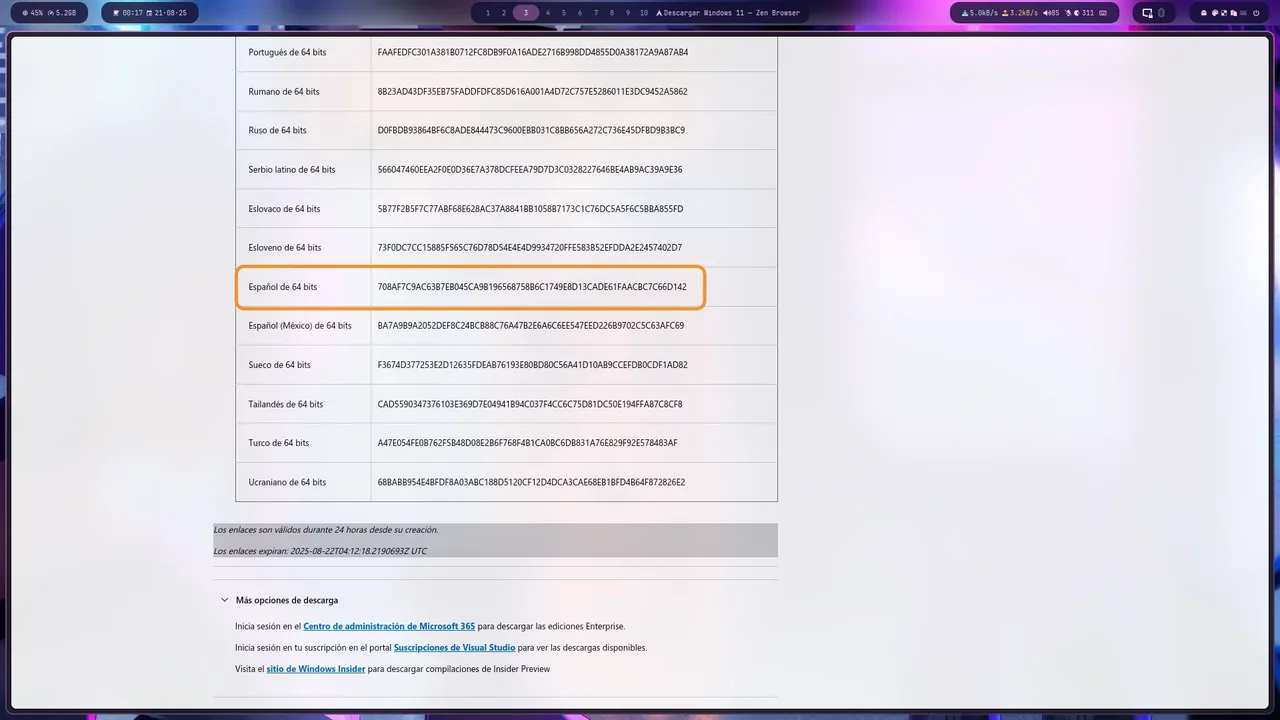Click the memory usage 5.2GB indicator
1280x720 pixels.
coord(62,13)
